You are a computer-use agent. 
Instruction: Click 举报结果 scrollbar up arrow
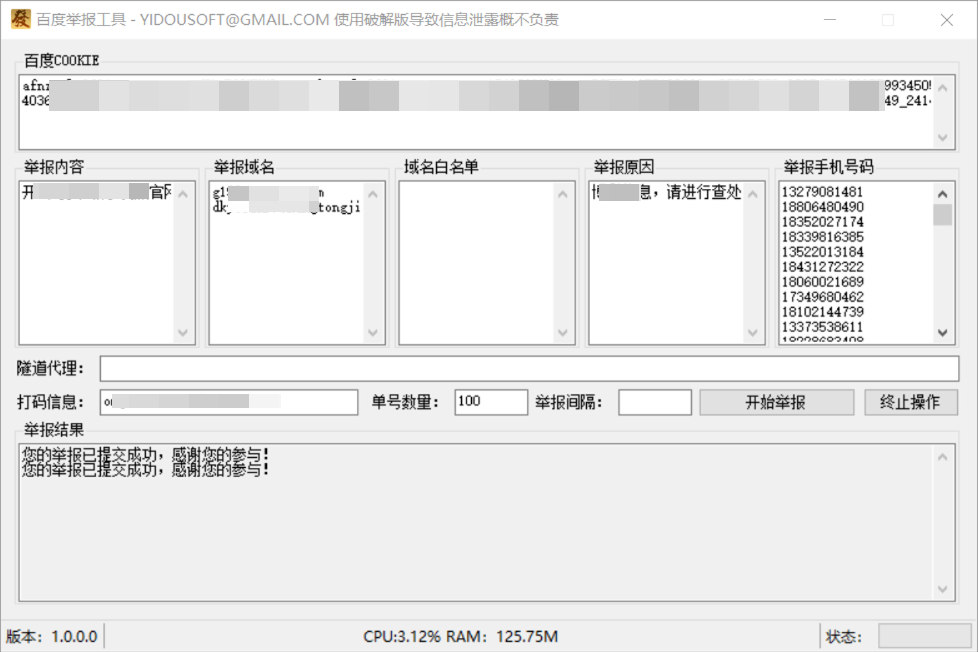click(942, 457)
